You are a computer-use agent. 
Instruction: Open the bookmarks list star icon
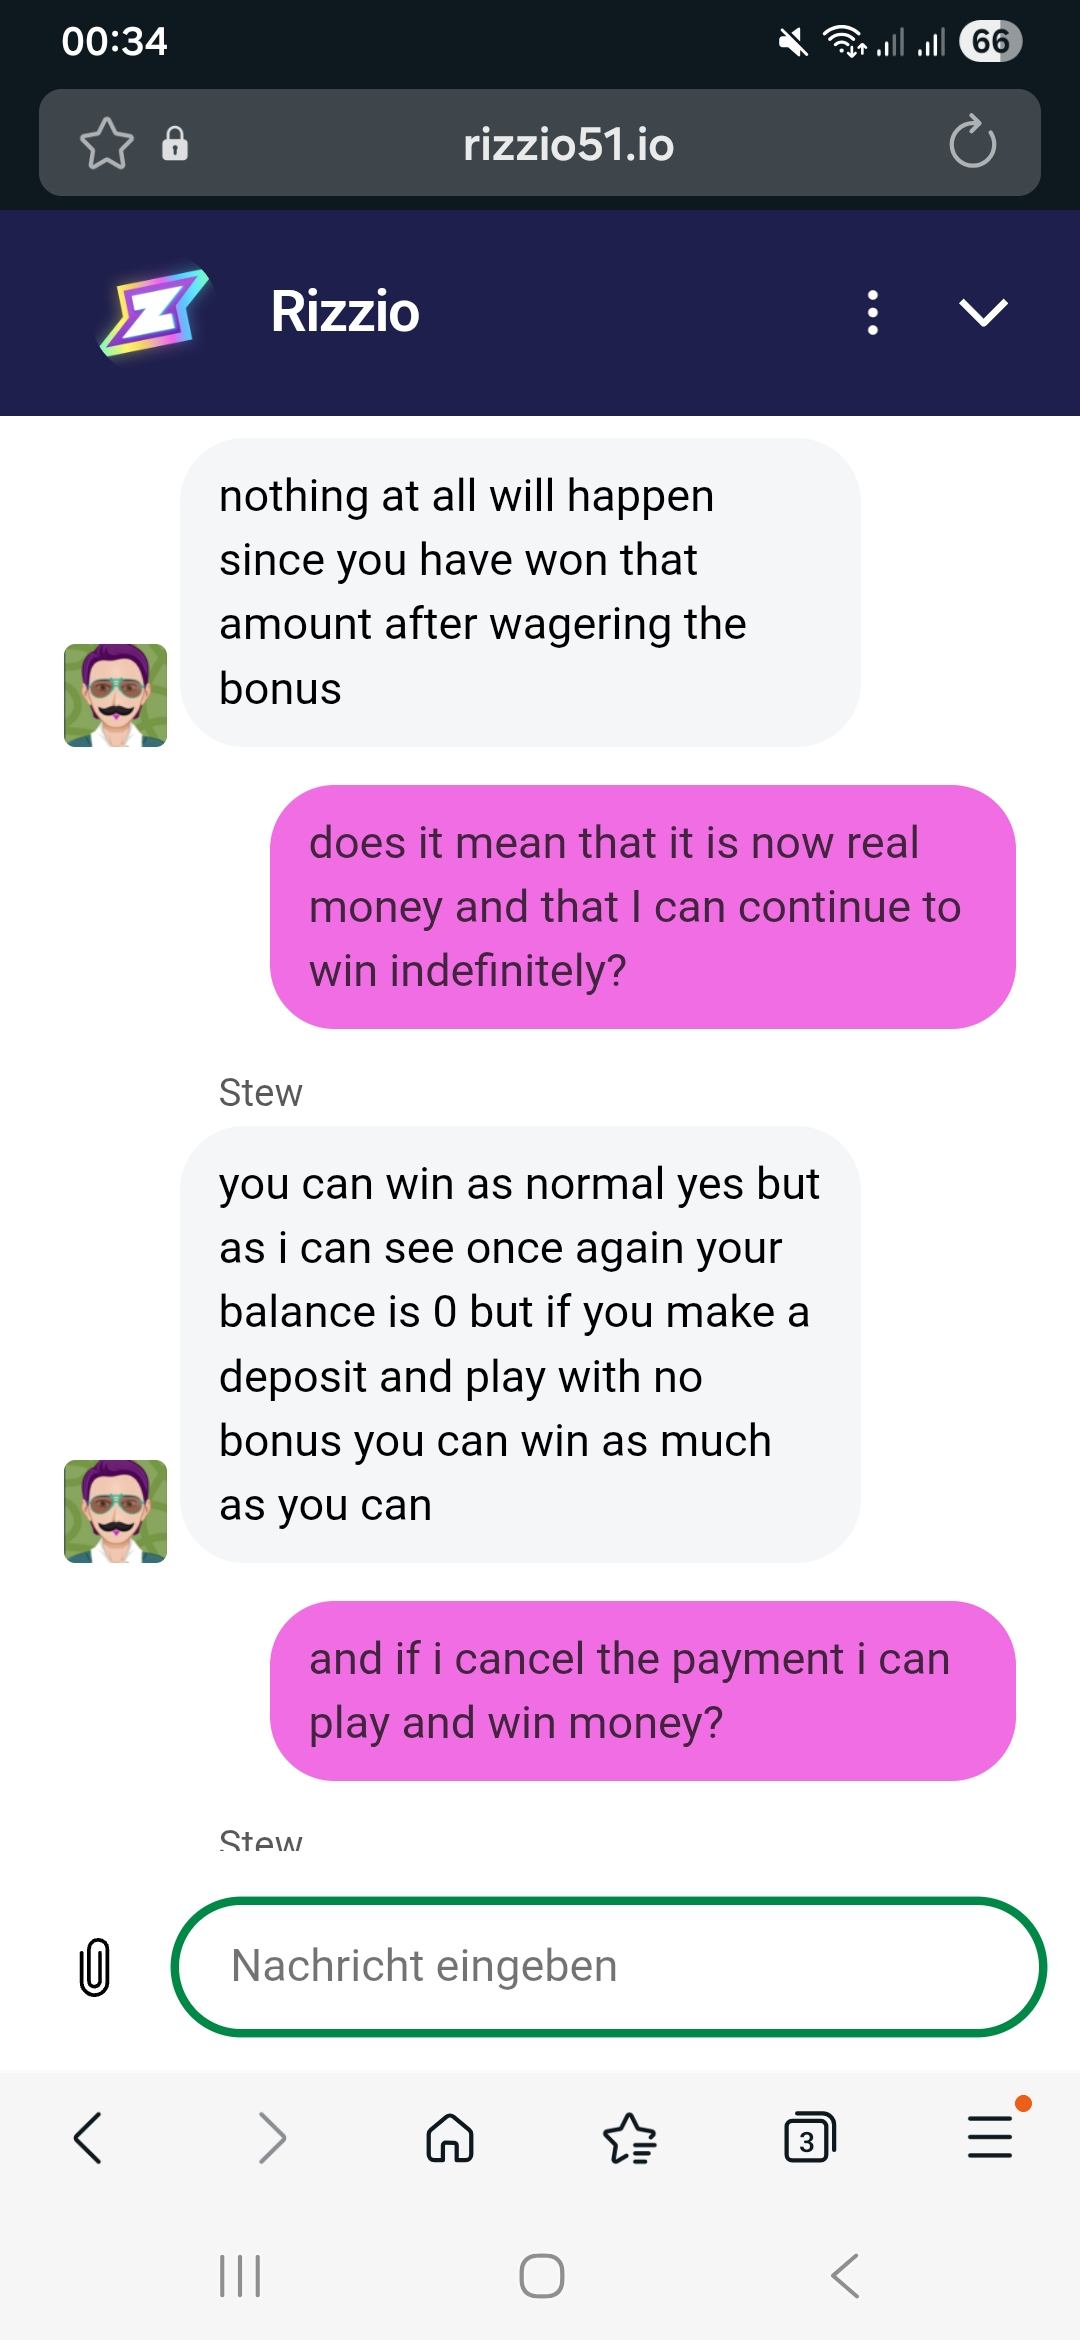(x=630, y=2139)
